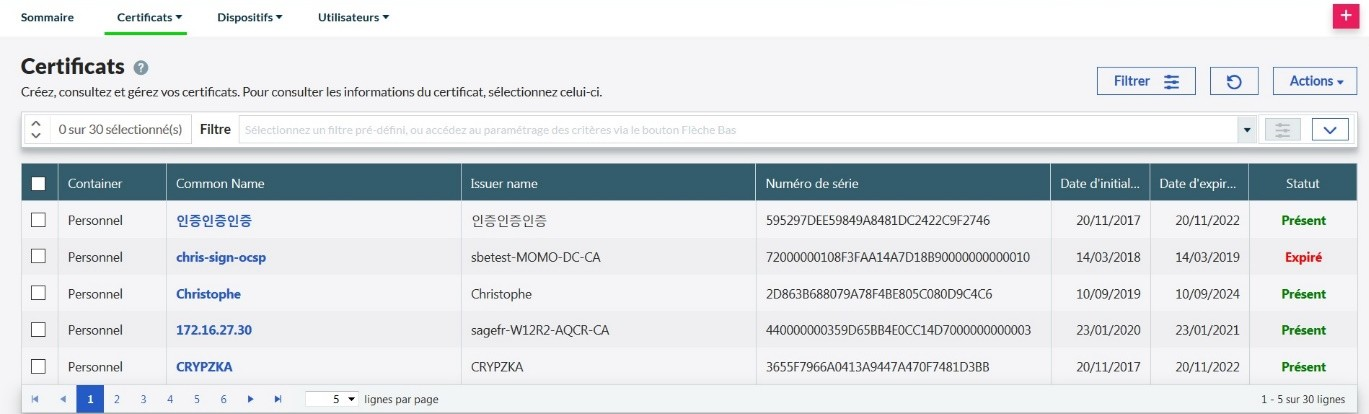Open the help icon beside Certificats title
Image resolution: width=1369 pixels, height=414 pixels.
coord(141,68)
